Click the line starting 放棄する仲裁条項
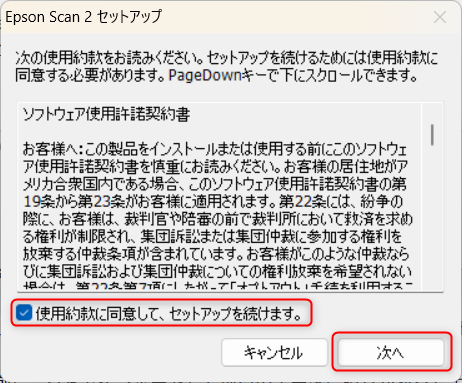The width and height of the screenshot is (462, 383). coord(216,254)
